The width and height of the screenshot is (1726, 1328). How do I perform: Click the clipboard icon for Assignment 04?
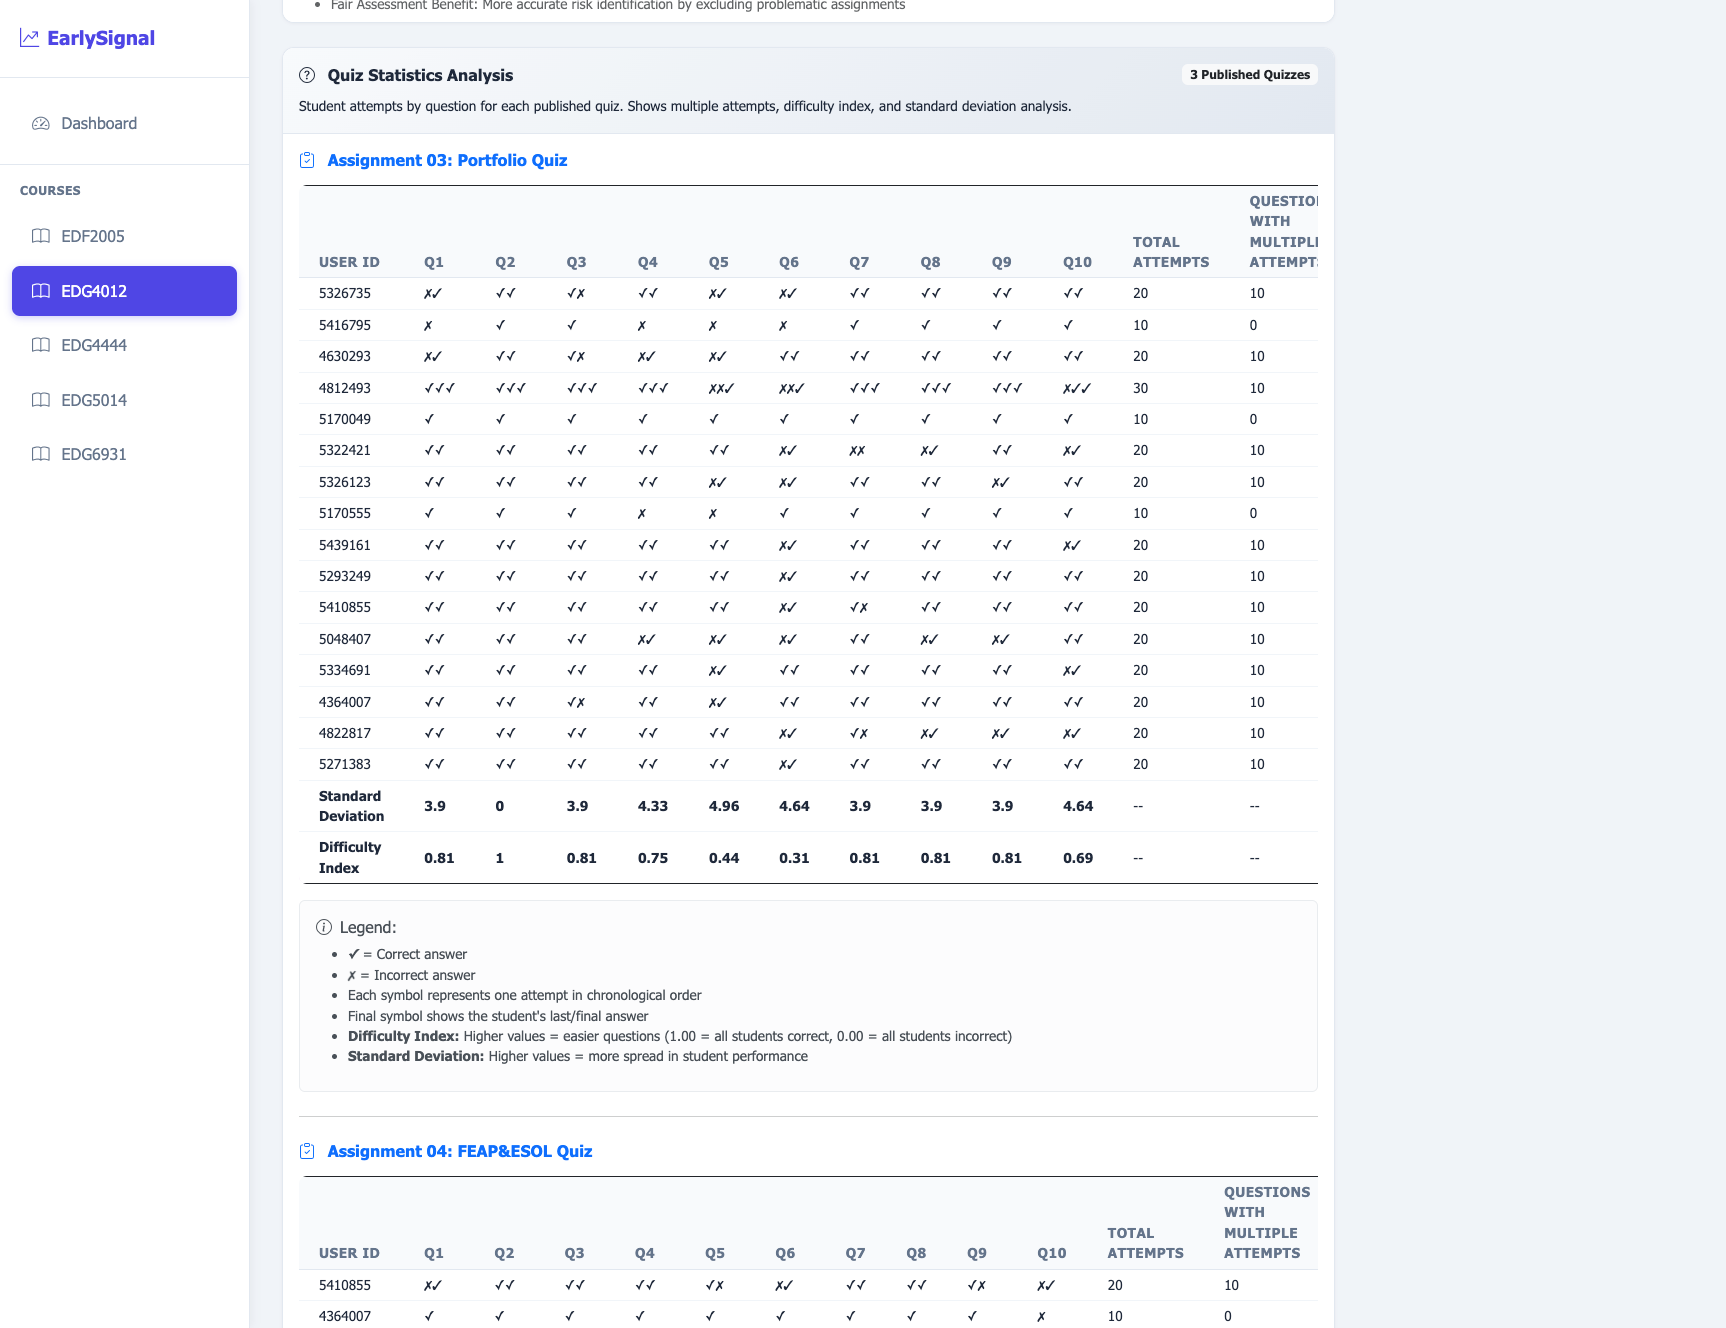(307, 1151)
